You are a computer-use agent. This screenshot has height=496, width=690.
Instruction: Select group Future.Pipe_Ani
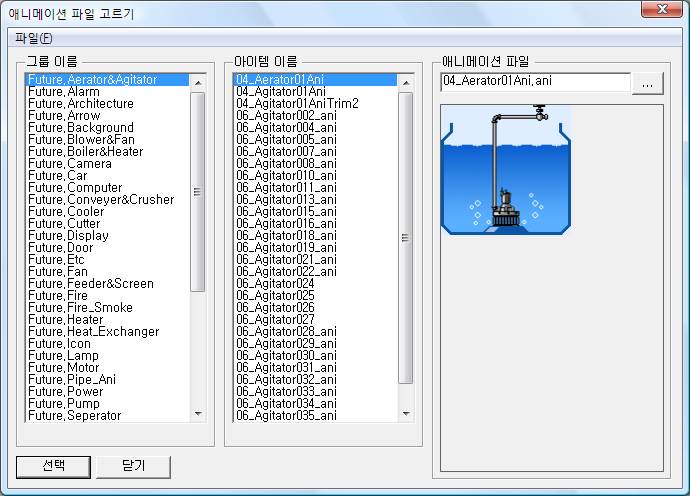click(108, 380)
